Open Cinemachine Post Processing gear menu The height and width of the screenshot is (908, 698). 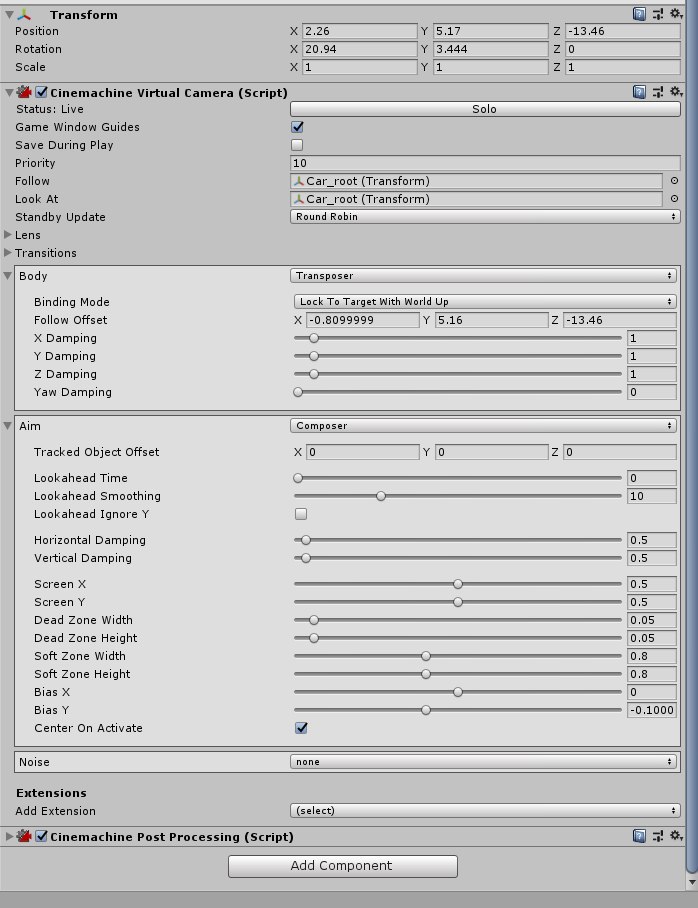coord(676,836)
